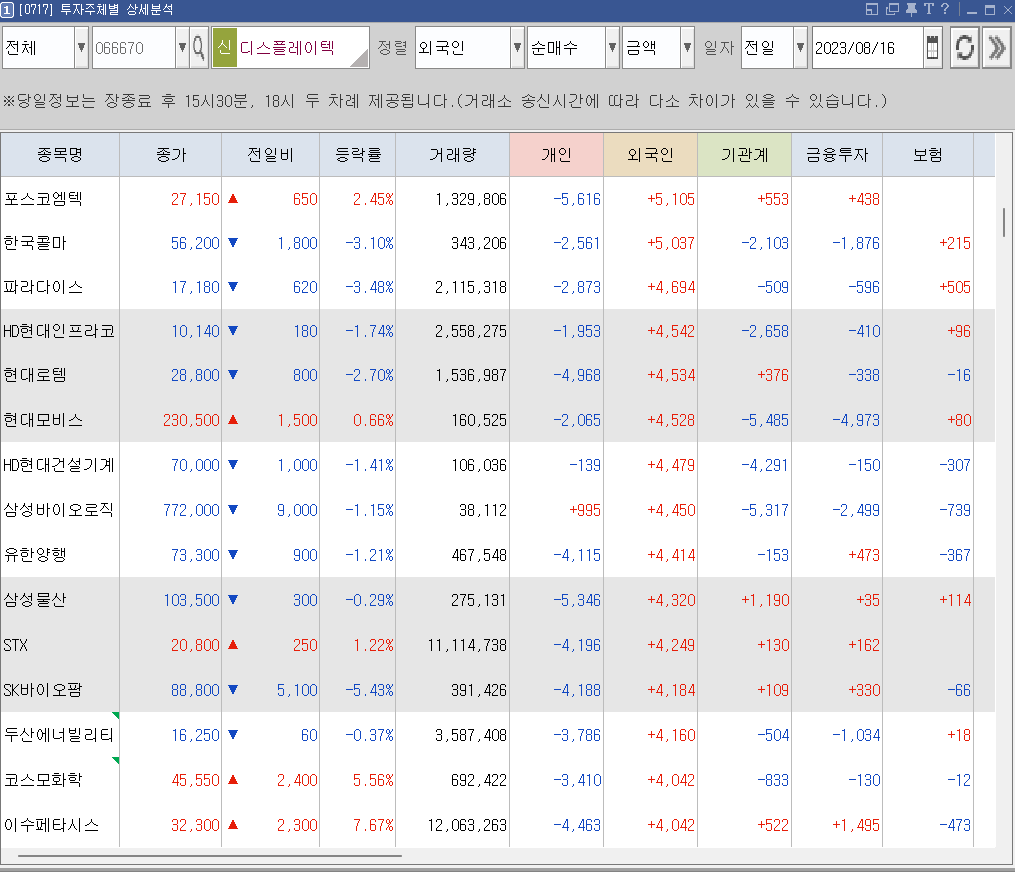Open the 순매수 dropdown

click(612, 47)
